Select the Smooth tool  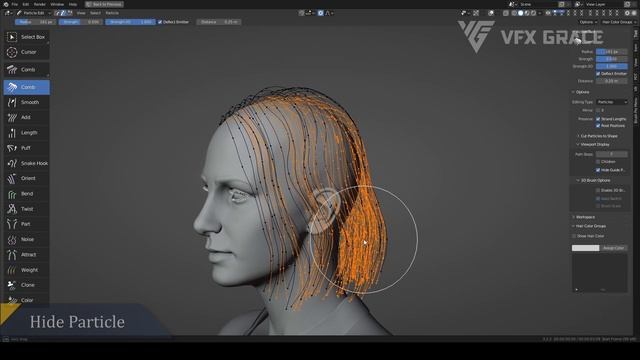pos(27,102)
